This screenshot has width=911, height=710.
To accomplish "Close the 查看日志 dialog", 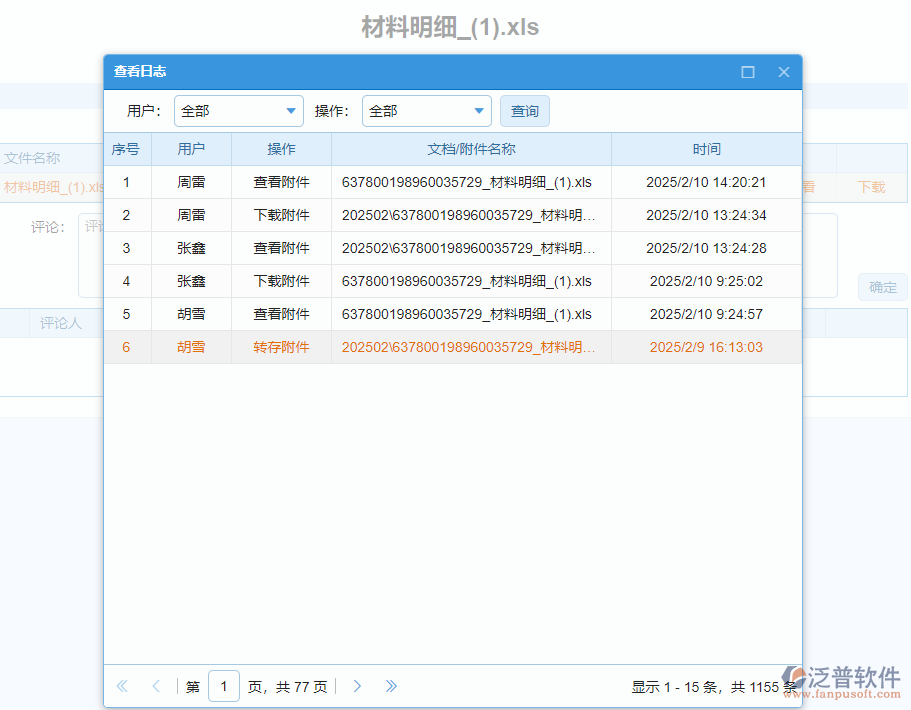I will [784, 72].
